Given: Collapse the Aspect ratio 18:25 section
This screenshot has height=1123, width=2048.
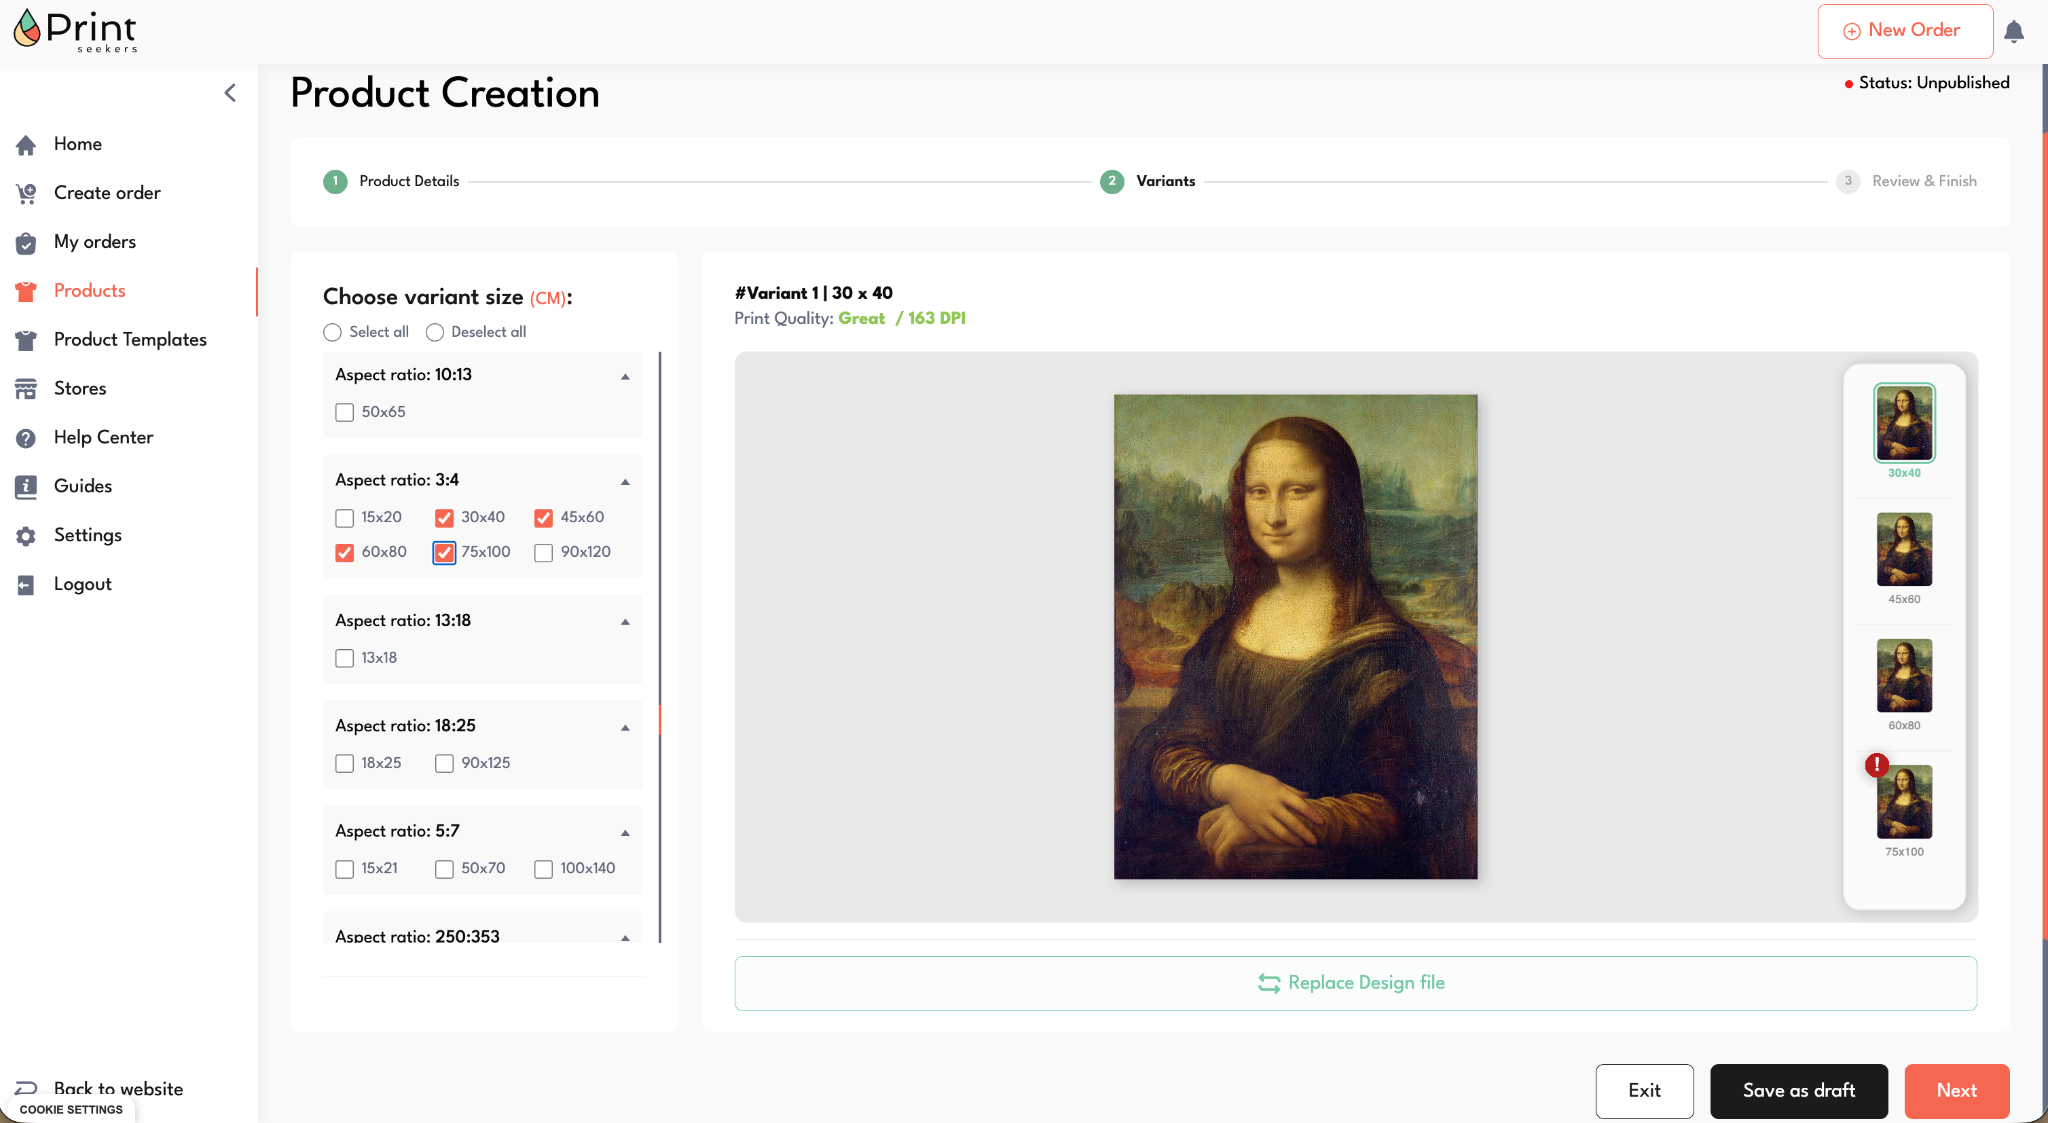Looking at the screenshot, I should (x=625, y=727).
